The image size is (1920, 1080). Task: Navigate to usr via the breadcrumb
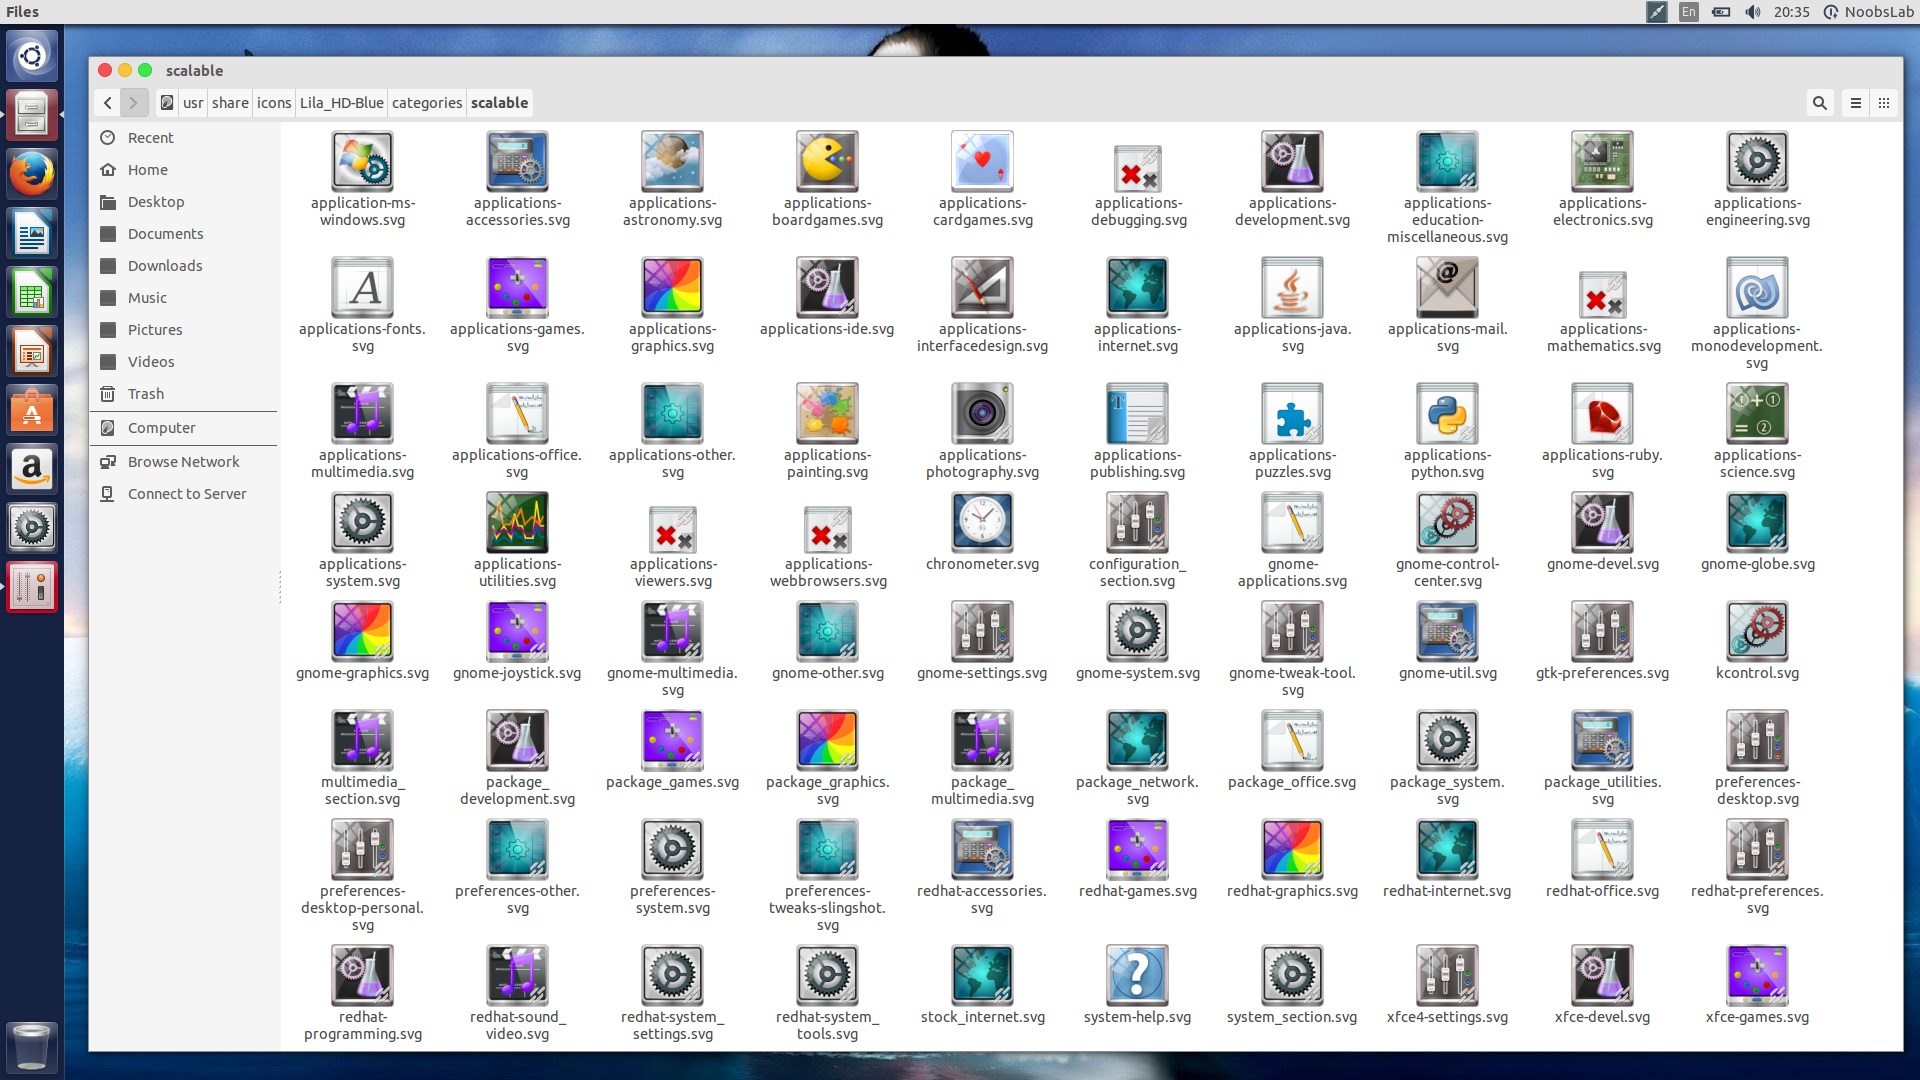(193, 103)
